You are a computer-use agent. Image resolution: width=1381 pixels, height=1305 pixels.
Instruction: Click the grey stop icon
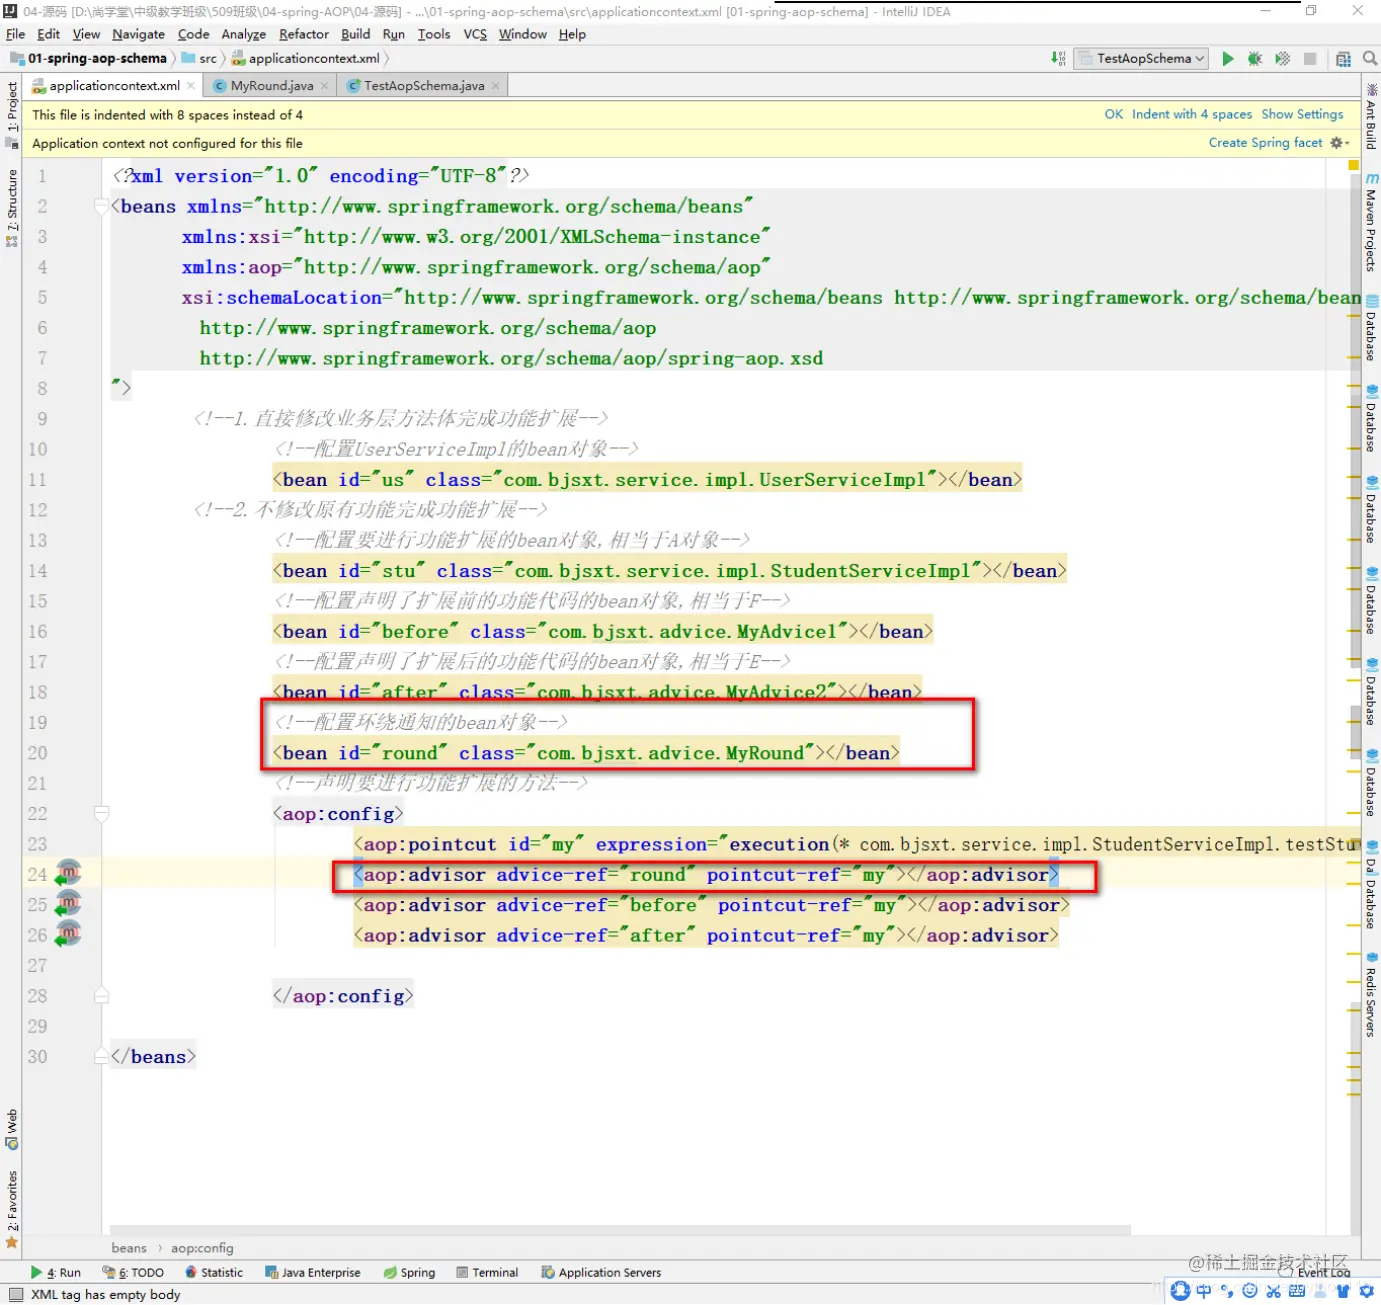pyautogui.click(x=1310, y=59)
